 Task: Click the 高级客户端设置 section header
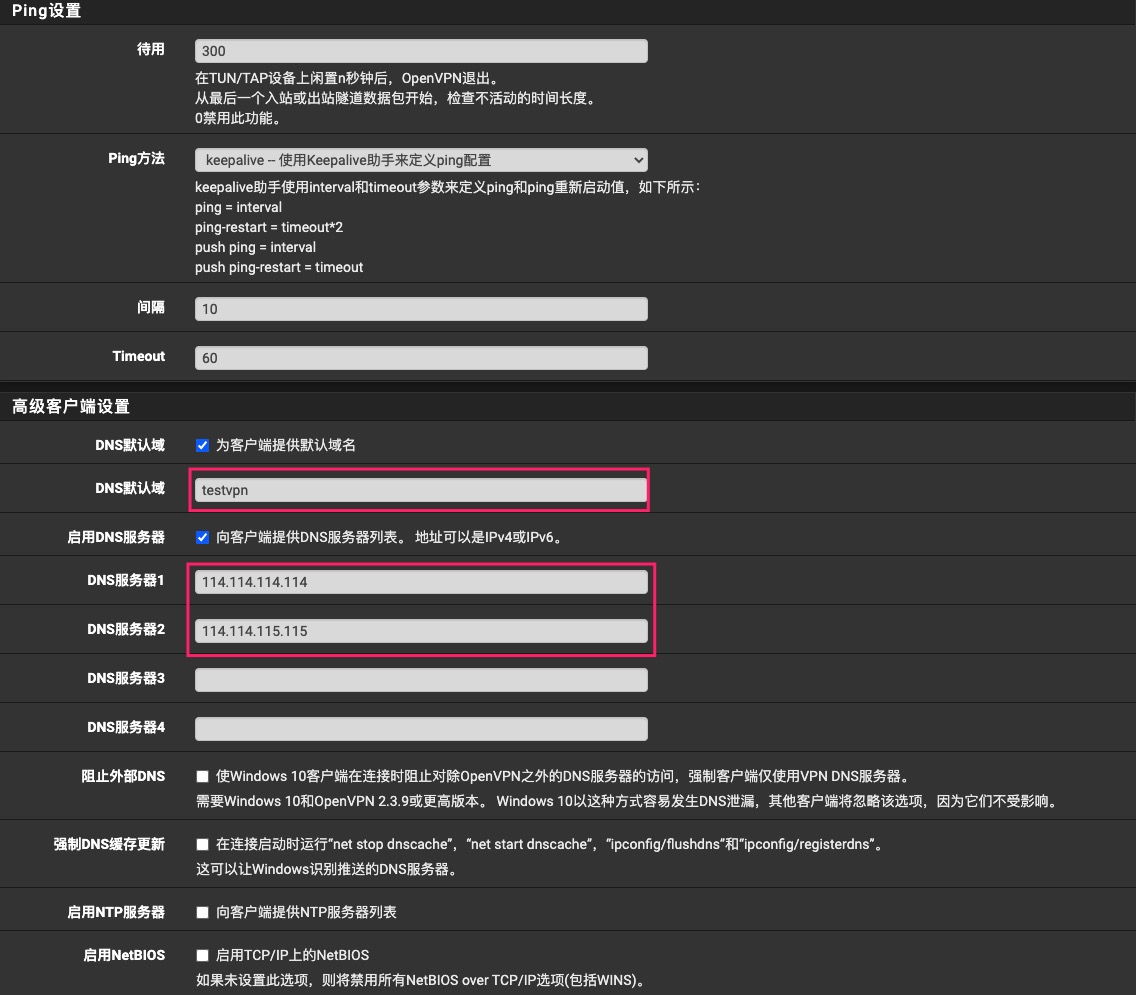click(71, 407)
